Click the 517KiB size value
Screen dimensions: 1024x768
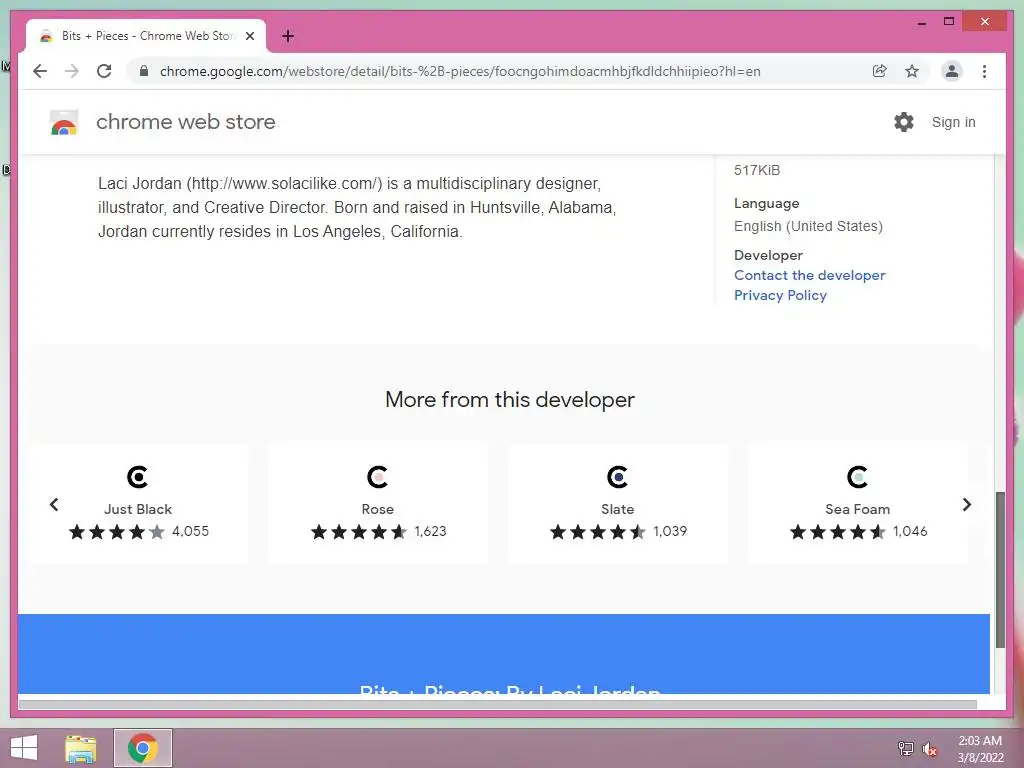757,170
